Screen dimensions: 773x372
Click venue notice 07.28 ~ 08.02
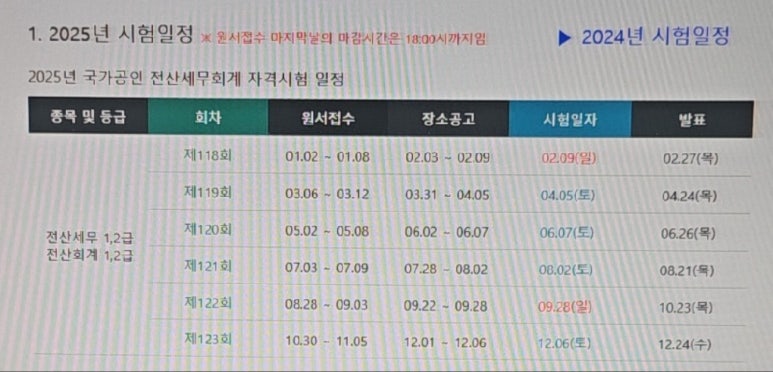[x=446, y=270]
